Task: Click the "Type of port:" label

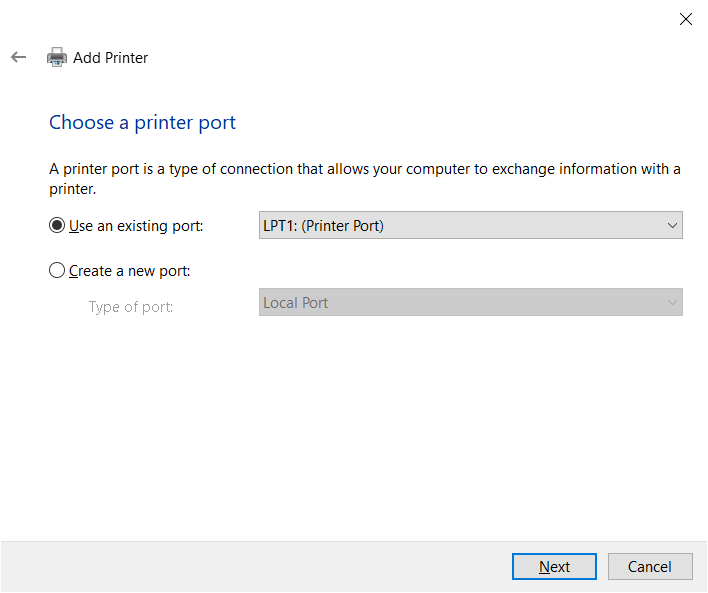Action: [x=131, y=307]
